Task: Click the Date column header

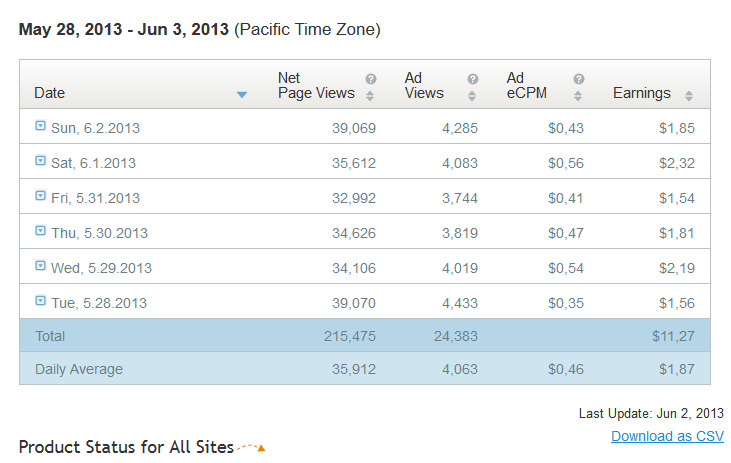Action: 50,93
